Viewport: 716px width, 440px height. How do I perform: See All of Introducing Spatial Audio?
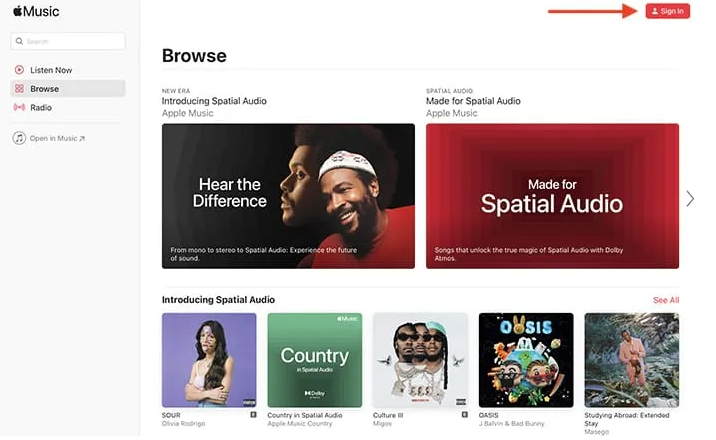pos(666,300)
